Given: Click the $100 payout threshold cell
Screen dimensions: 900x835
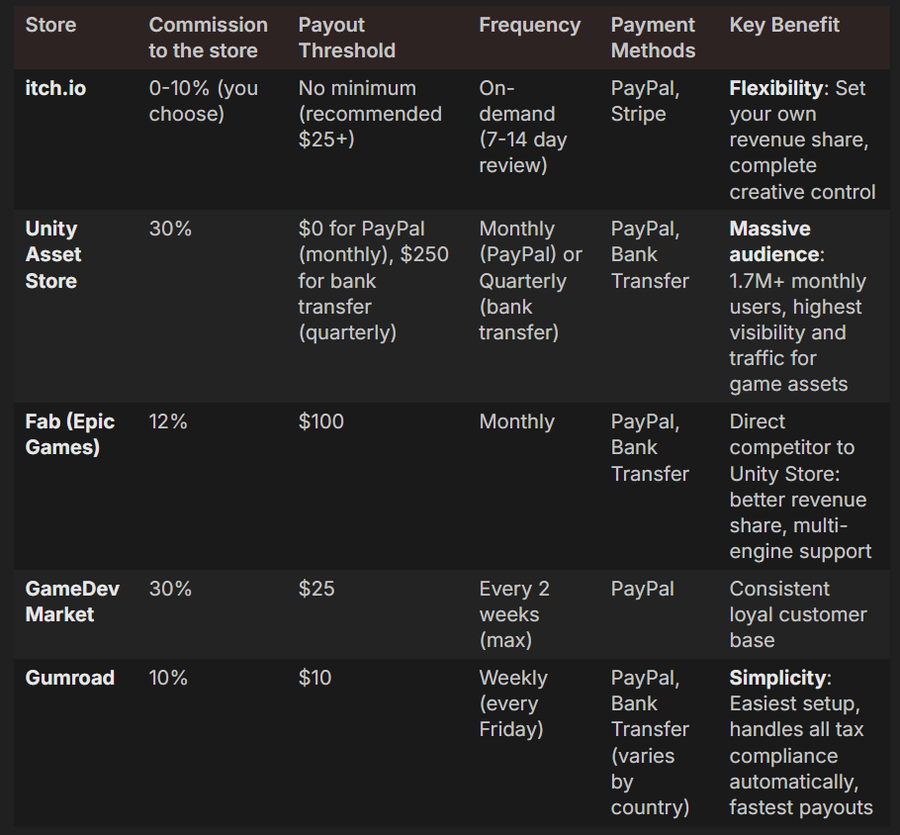Looking at the screenshot, I should coord(320,422).
